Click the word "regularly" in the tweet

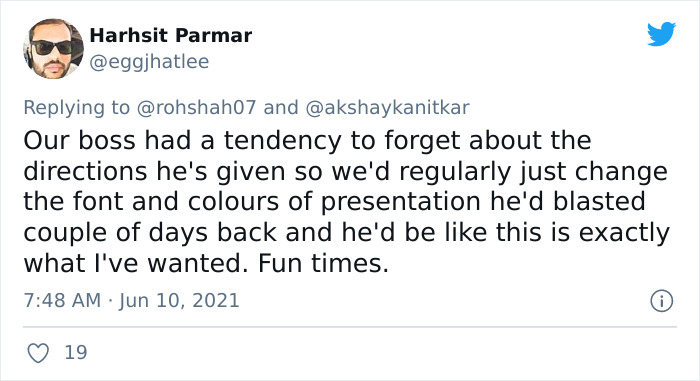pyautogui.click(x=455, y=172)
